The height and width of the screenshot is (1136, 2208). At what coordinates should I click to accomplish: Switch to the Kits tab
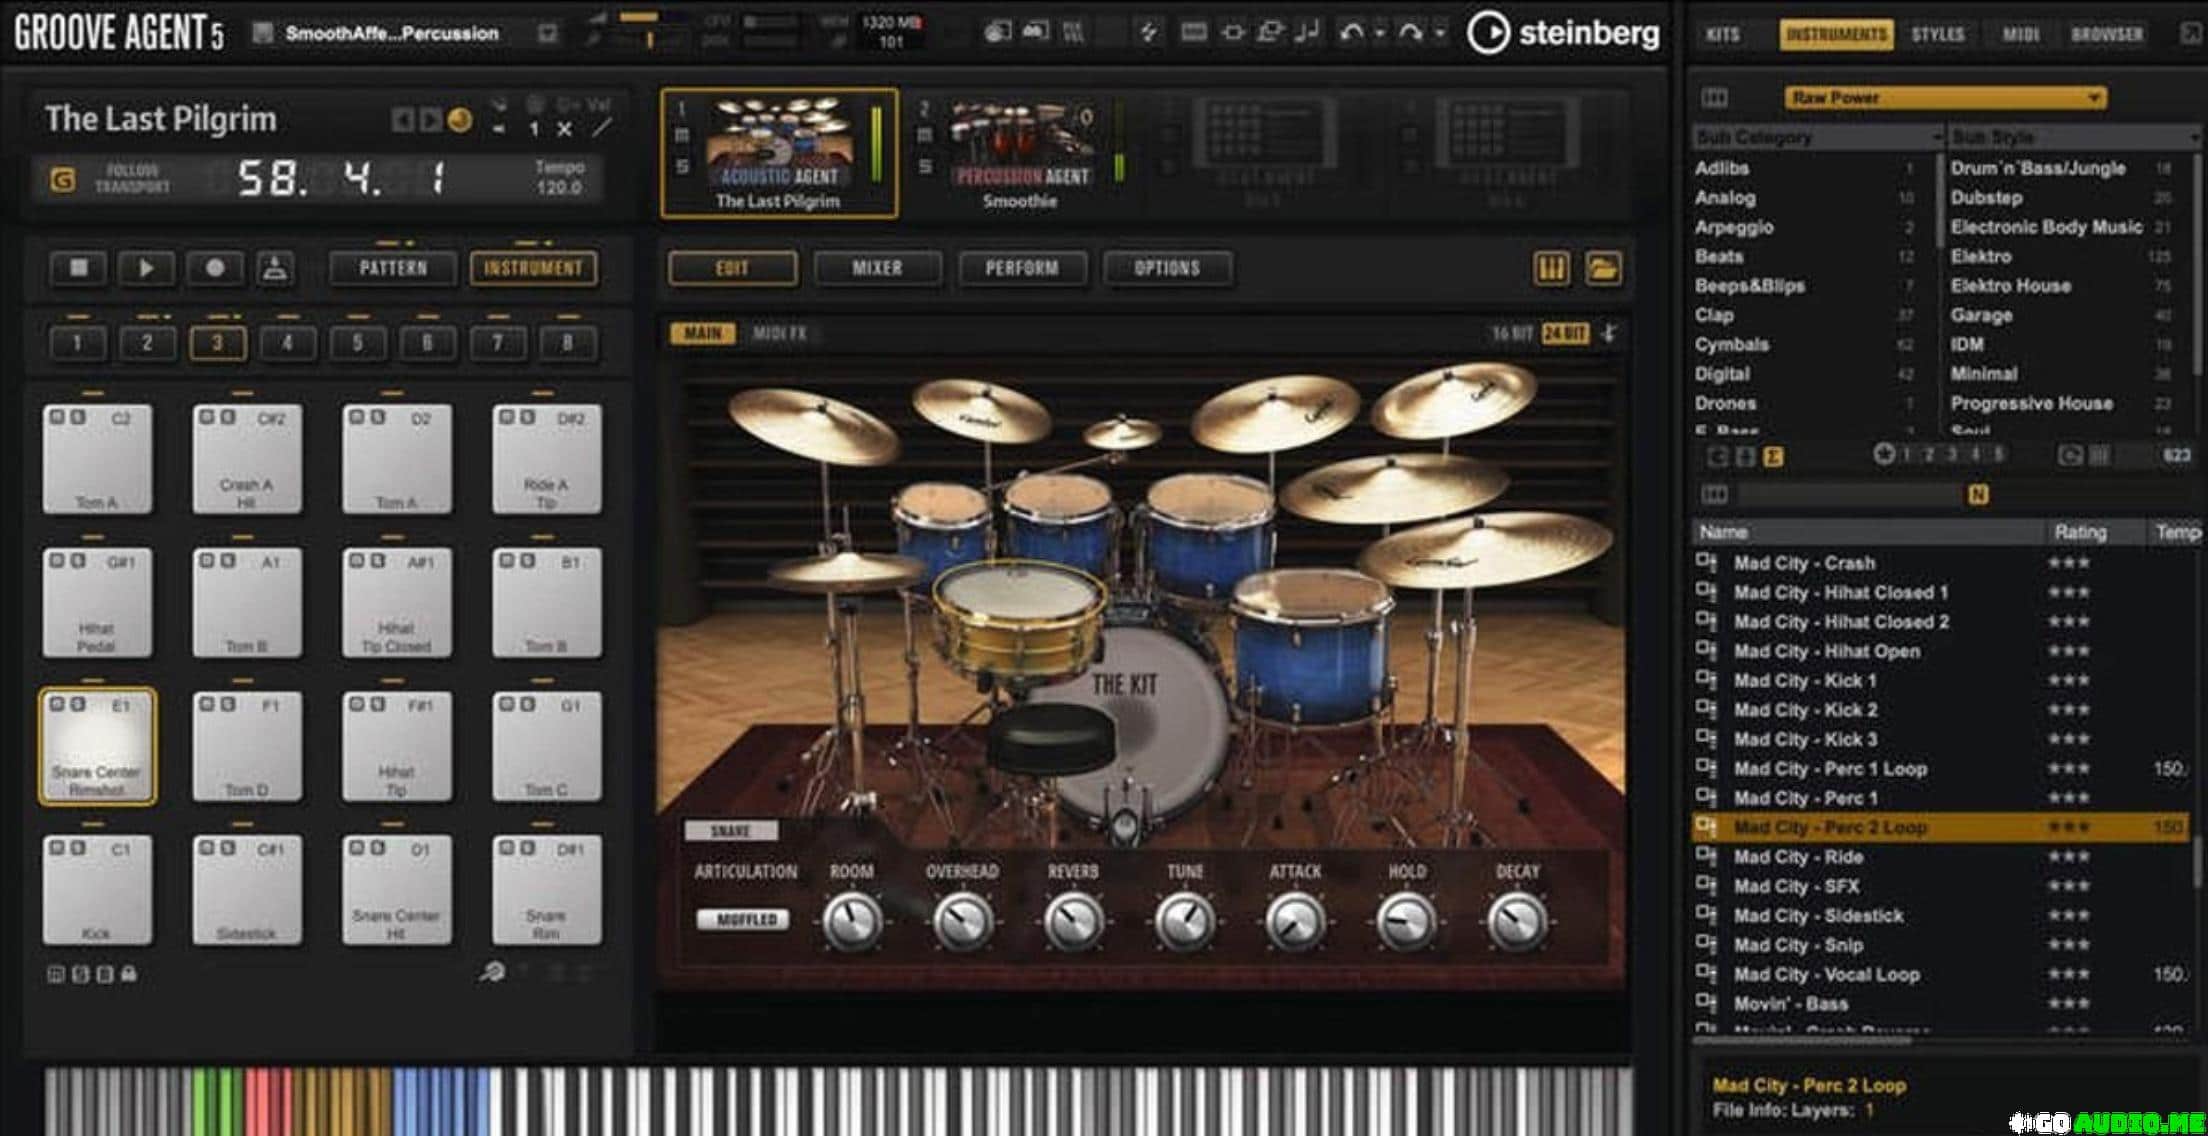(x=1722, y=34)
